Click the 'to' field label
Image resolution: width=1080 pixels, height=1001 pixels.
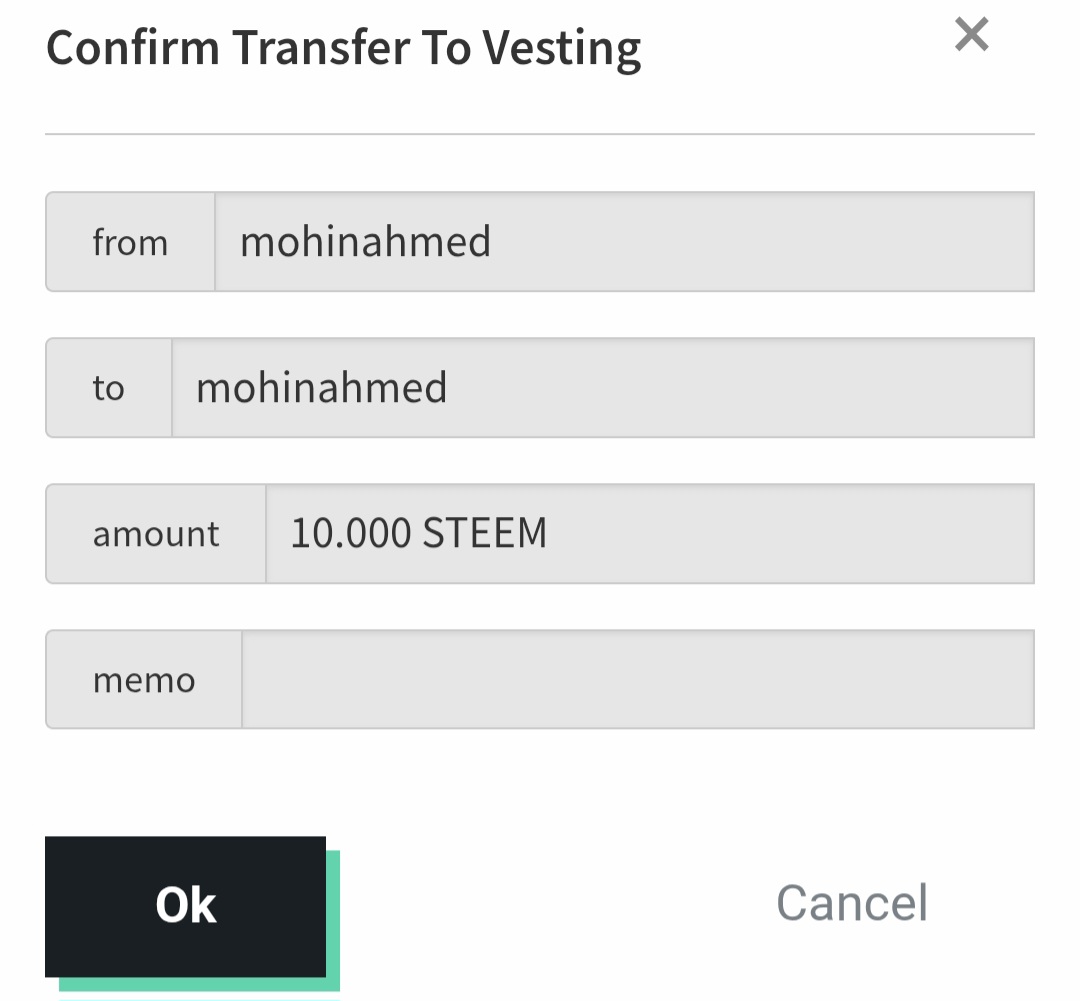pos(108,388)
